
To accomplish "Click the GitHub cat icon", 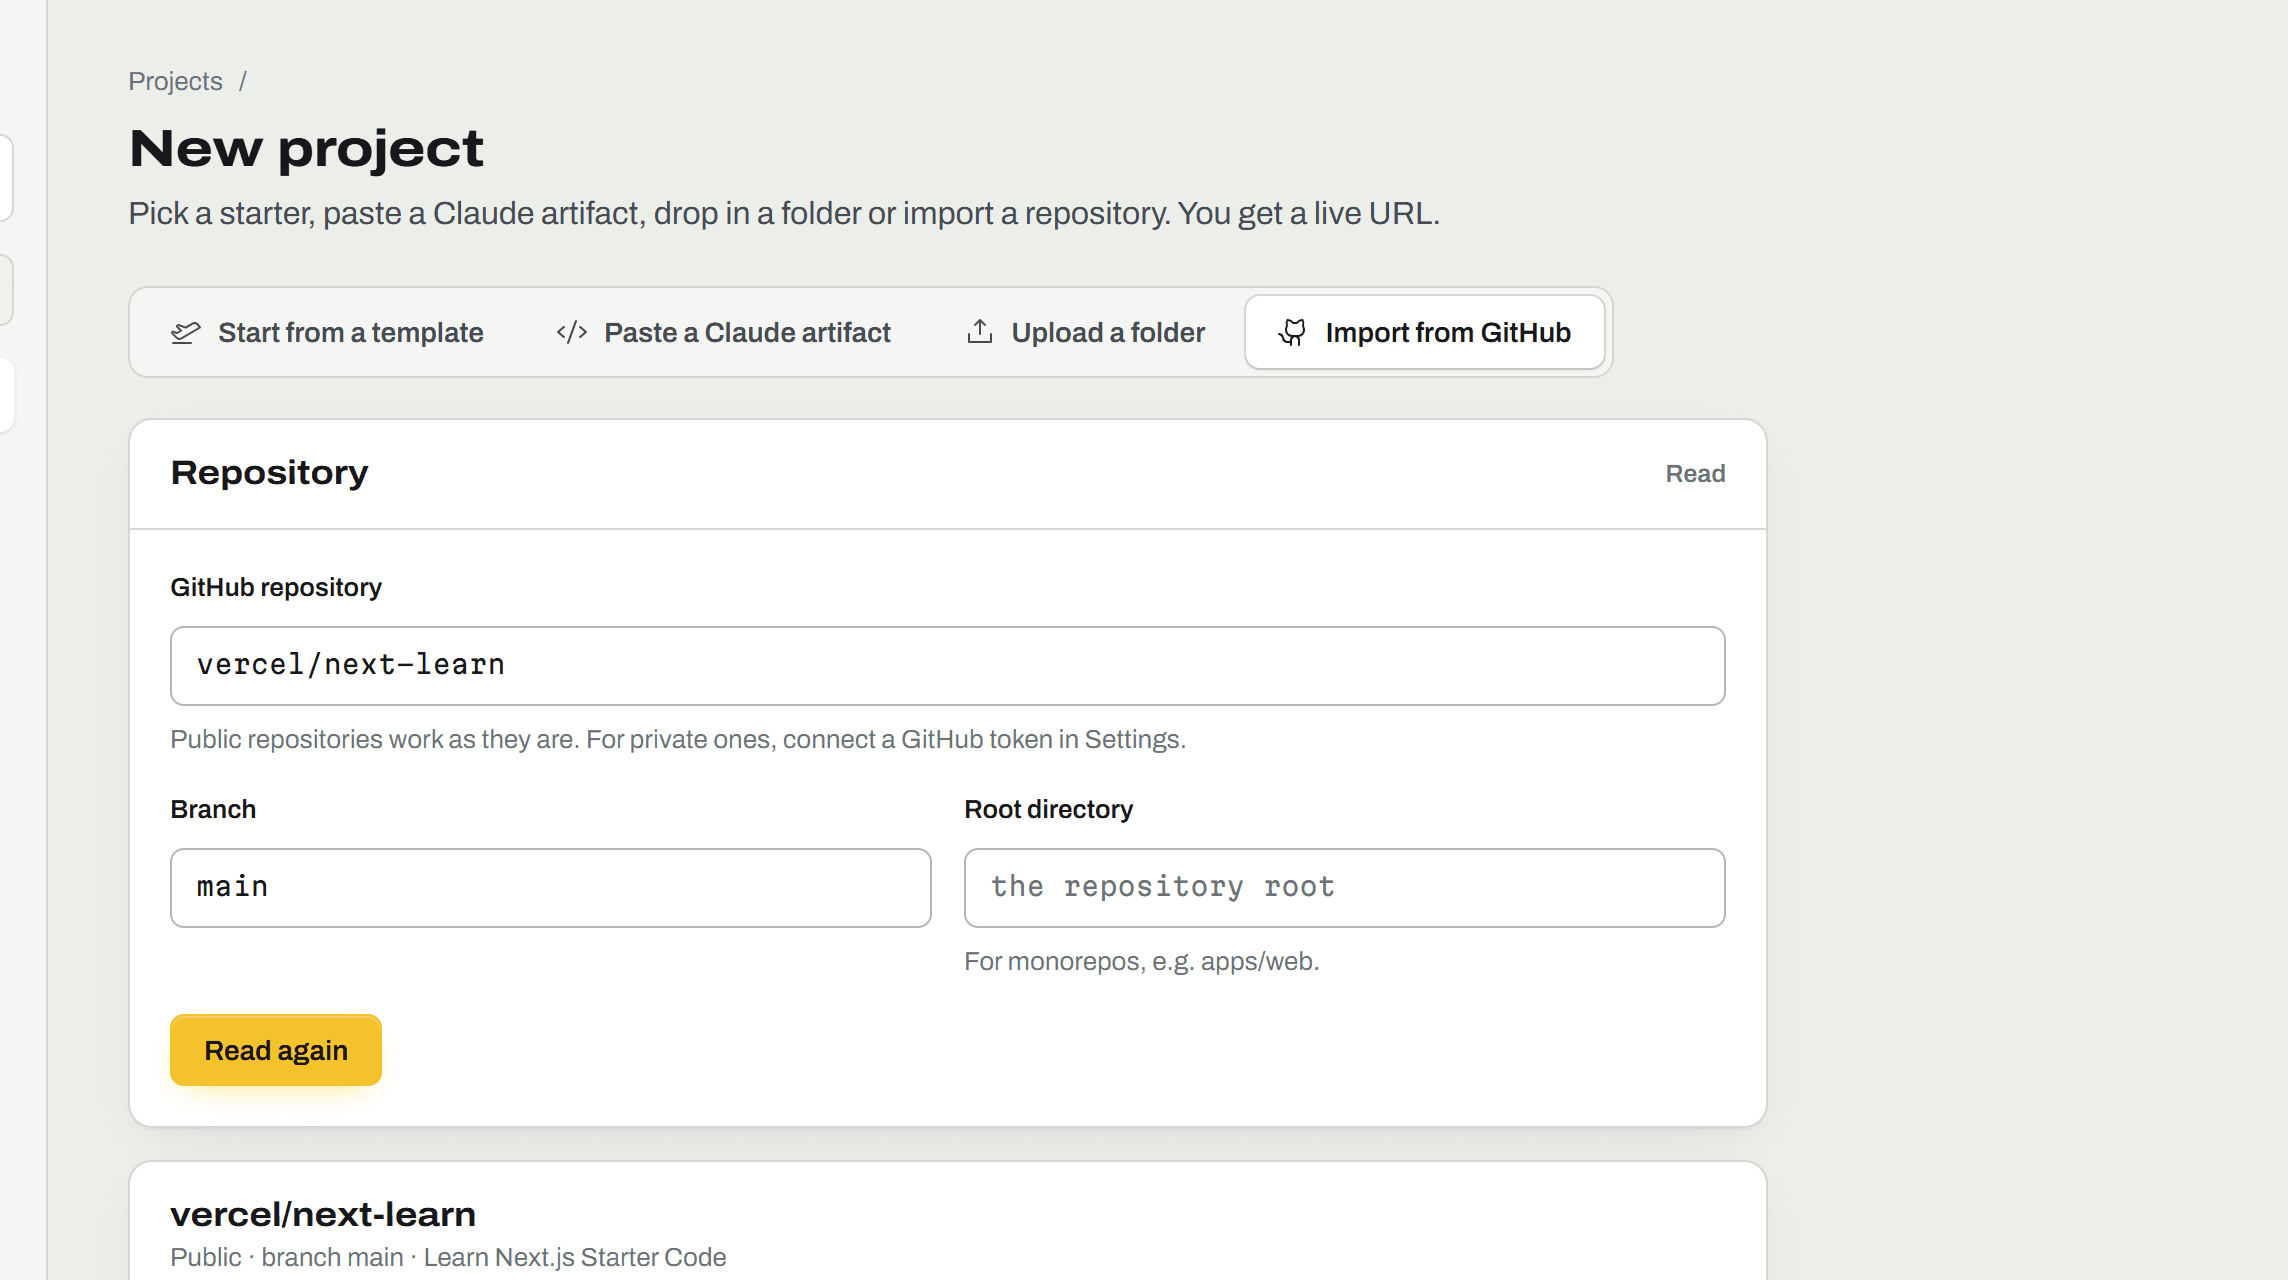I will (x=1292, y=333).
